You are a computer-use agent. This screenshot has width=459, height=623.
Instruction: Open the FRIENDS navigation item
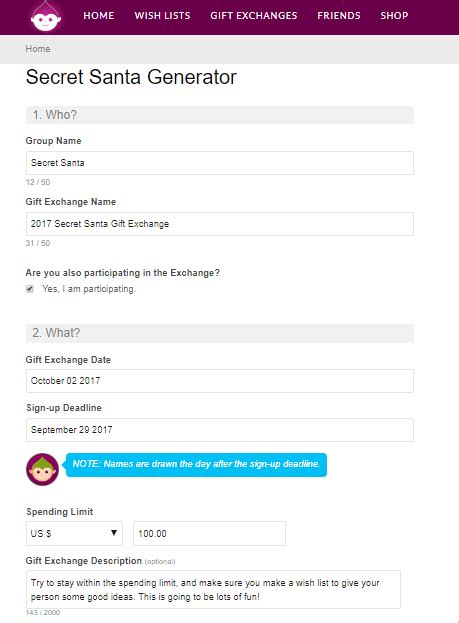point(339,15)
